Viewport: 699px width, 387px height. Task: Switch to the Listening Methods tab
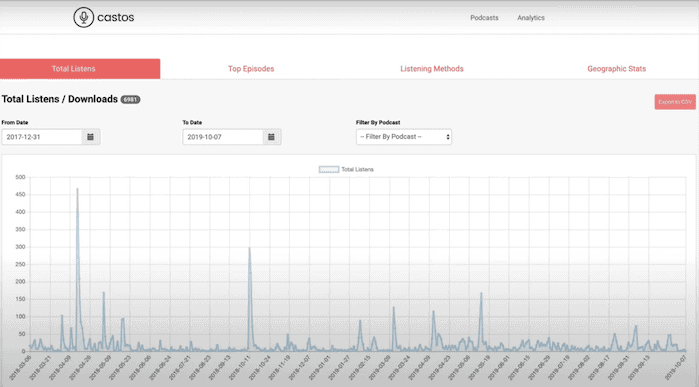pos(432,69)
